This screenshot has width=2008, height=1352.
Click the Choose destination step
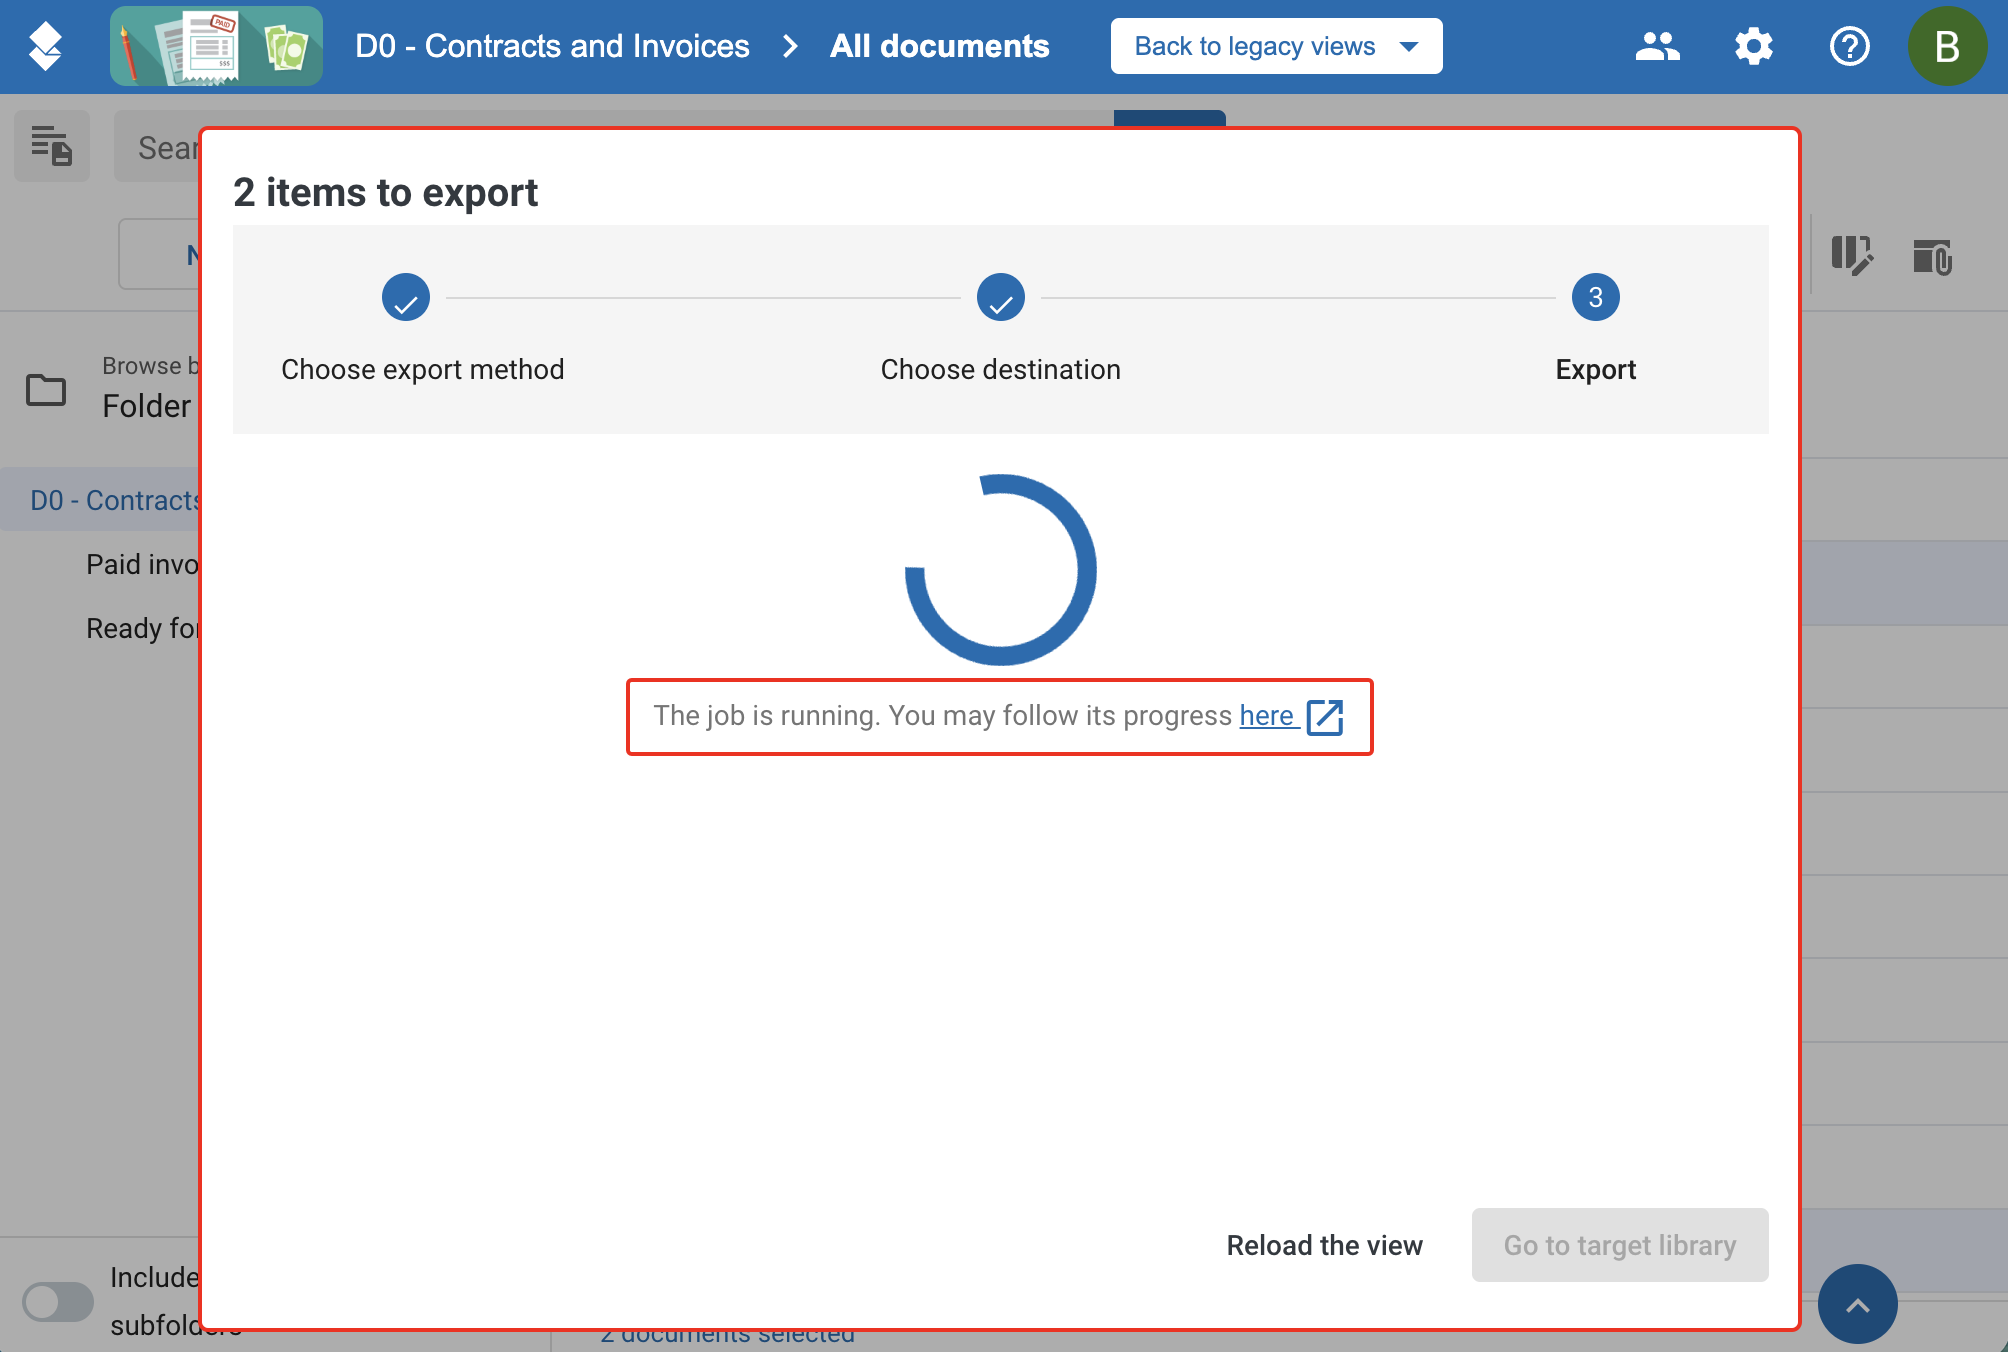point(1000,328)
